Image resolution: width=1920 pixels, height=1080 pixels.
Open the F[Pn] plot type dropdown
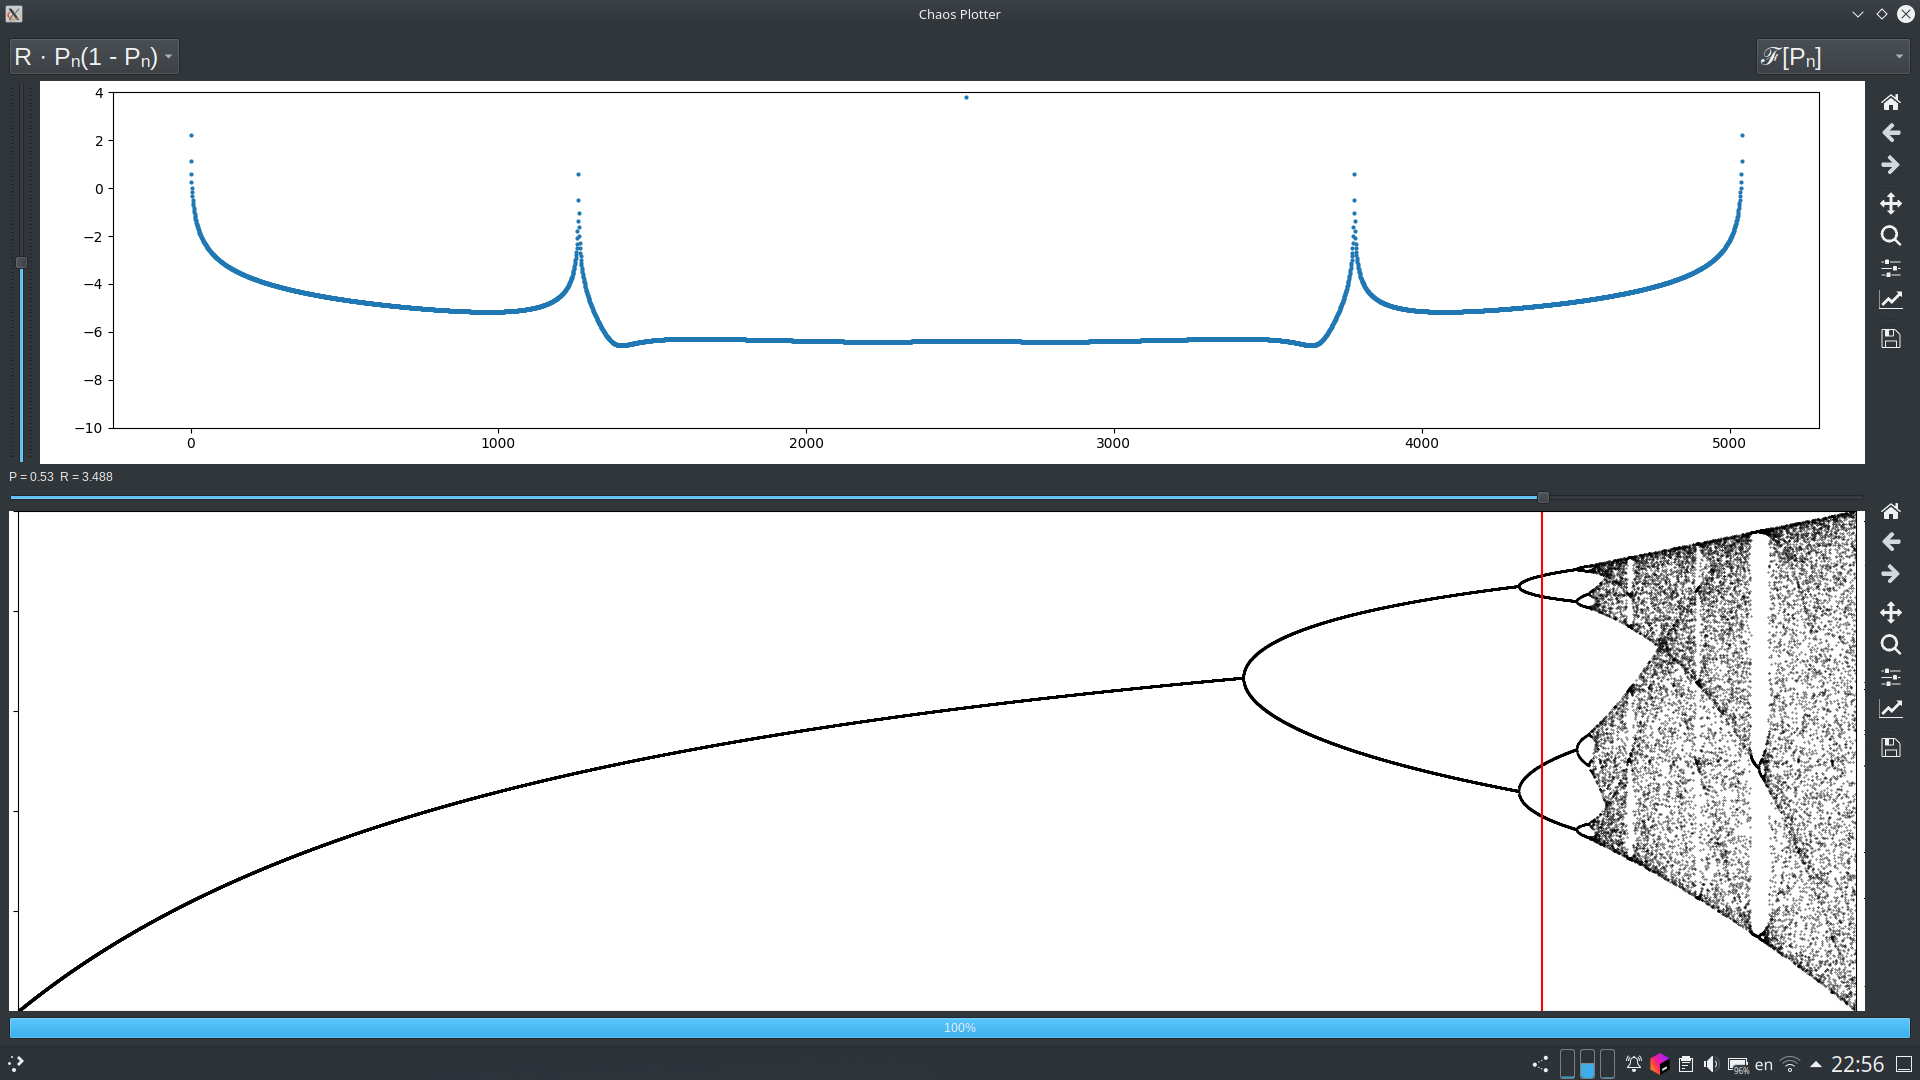(1832, 57)
